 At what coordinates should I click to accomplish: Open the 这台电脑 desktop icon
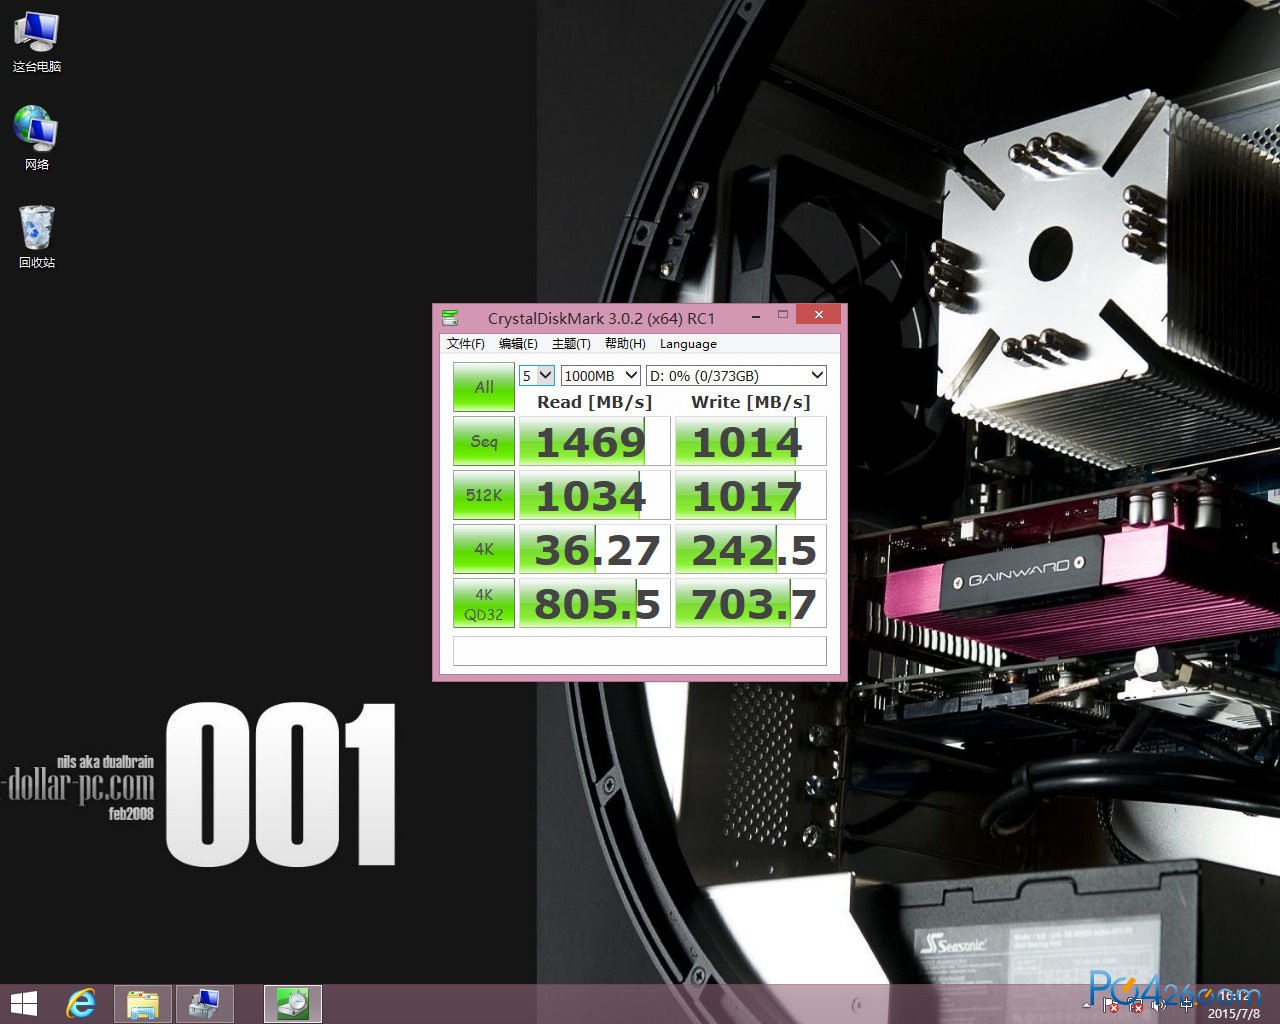[x=36, y=42]
